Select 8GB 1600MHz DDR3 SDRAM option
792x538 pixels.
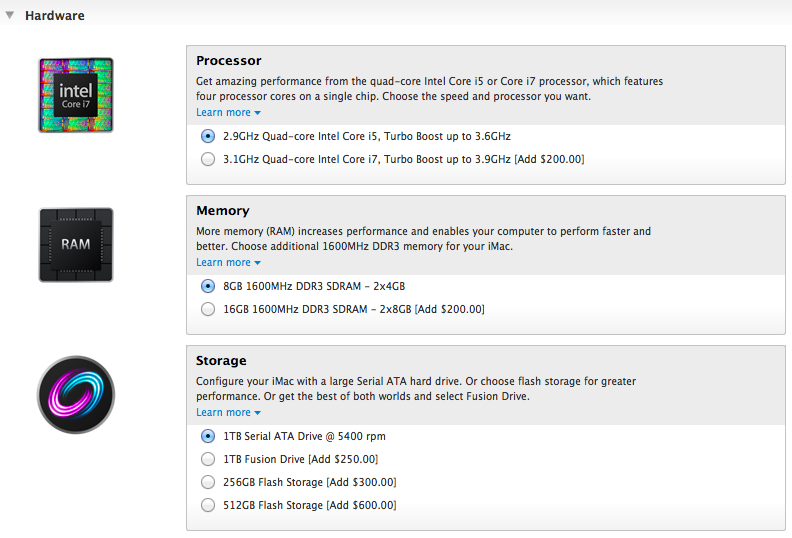click(x=208, y=286)
